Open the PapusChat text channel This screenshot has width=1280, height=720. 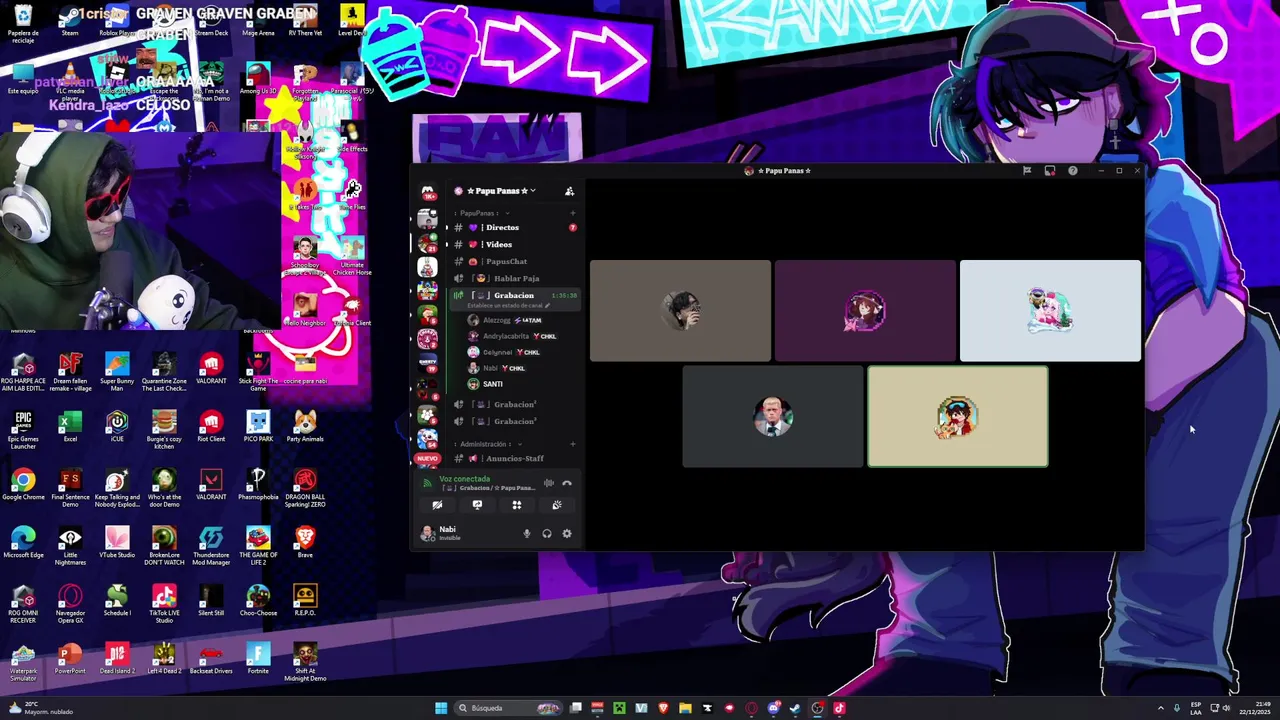coord(513,261)
